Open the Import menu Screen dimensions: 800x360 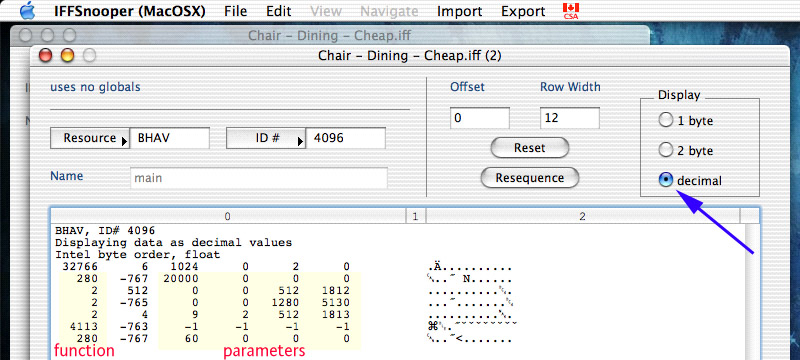tap(460, 11)
